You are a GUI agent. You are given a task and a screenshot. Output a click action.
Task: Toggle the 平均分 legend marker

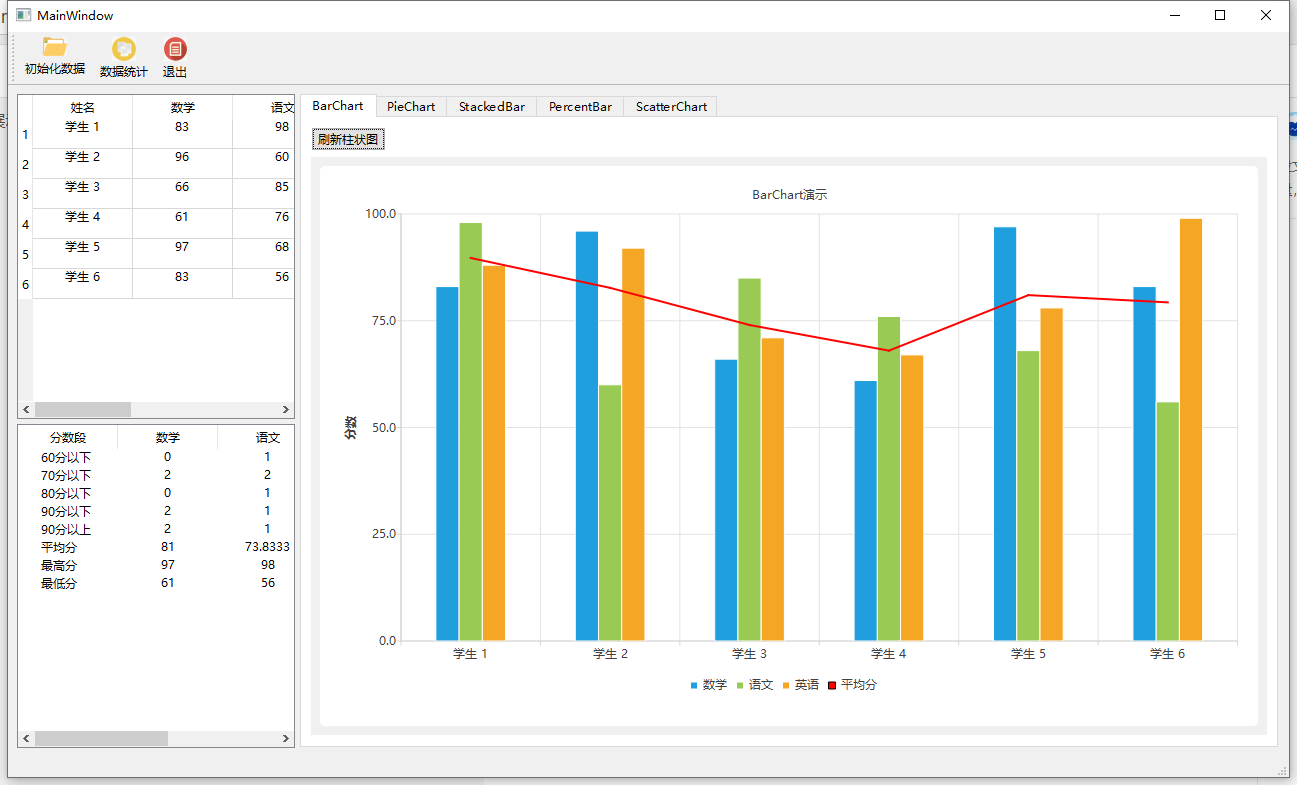tap(856, 684)
